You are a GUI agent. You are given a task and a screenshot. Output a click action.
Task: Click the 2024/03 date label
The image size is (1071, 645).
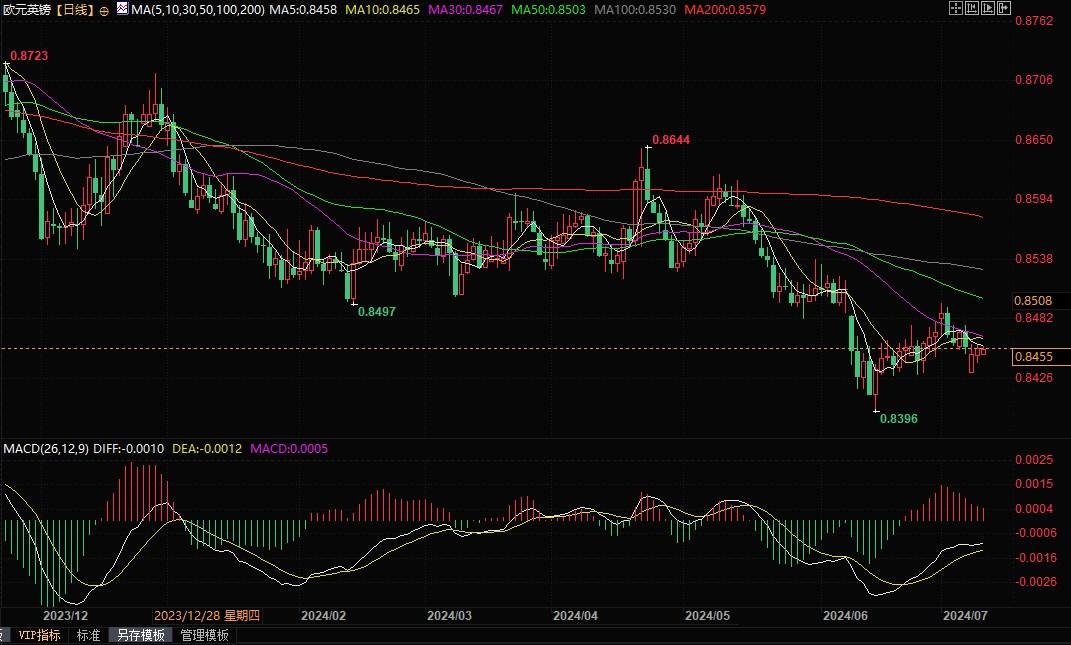tap(449, 616)
